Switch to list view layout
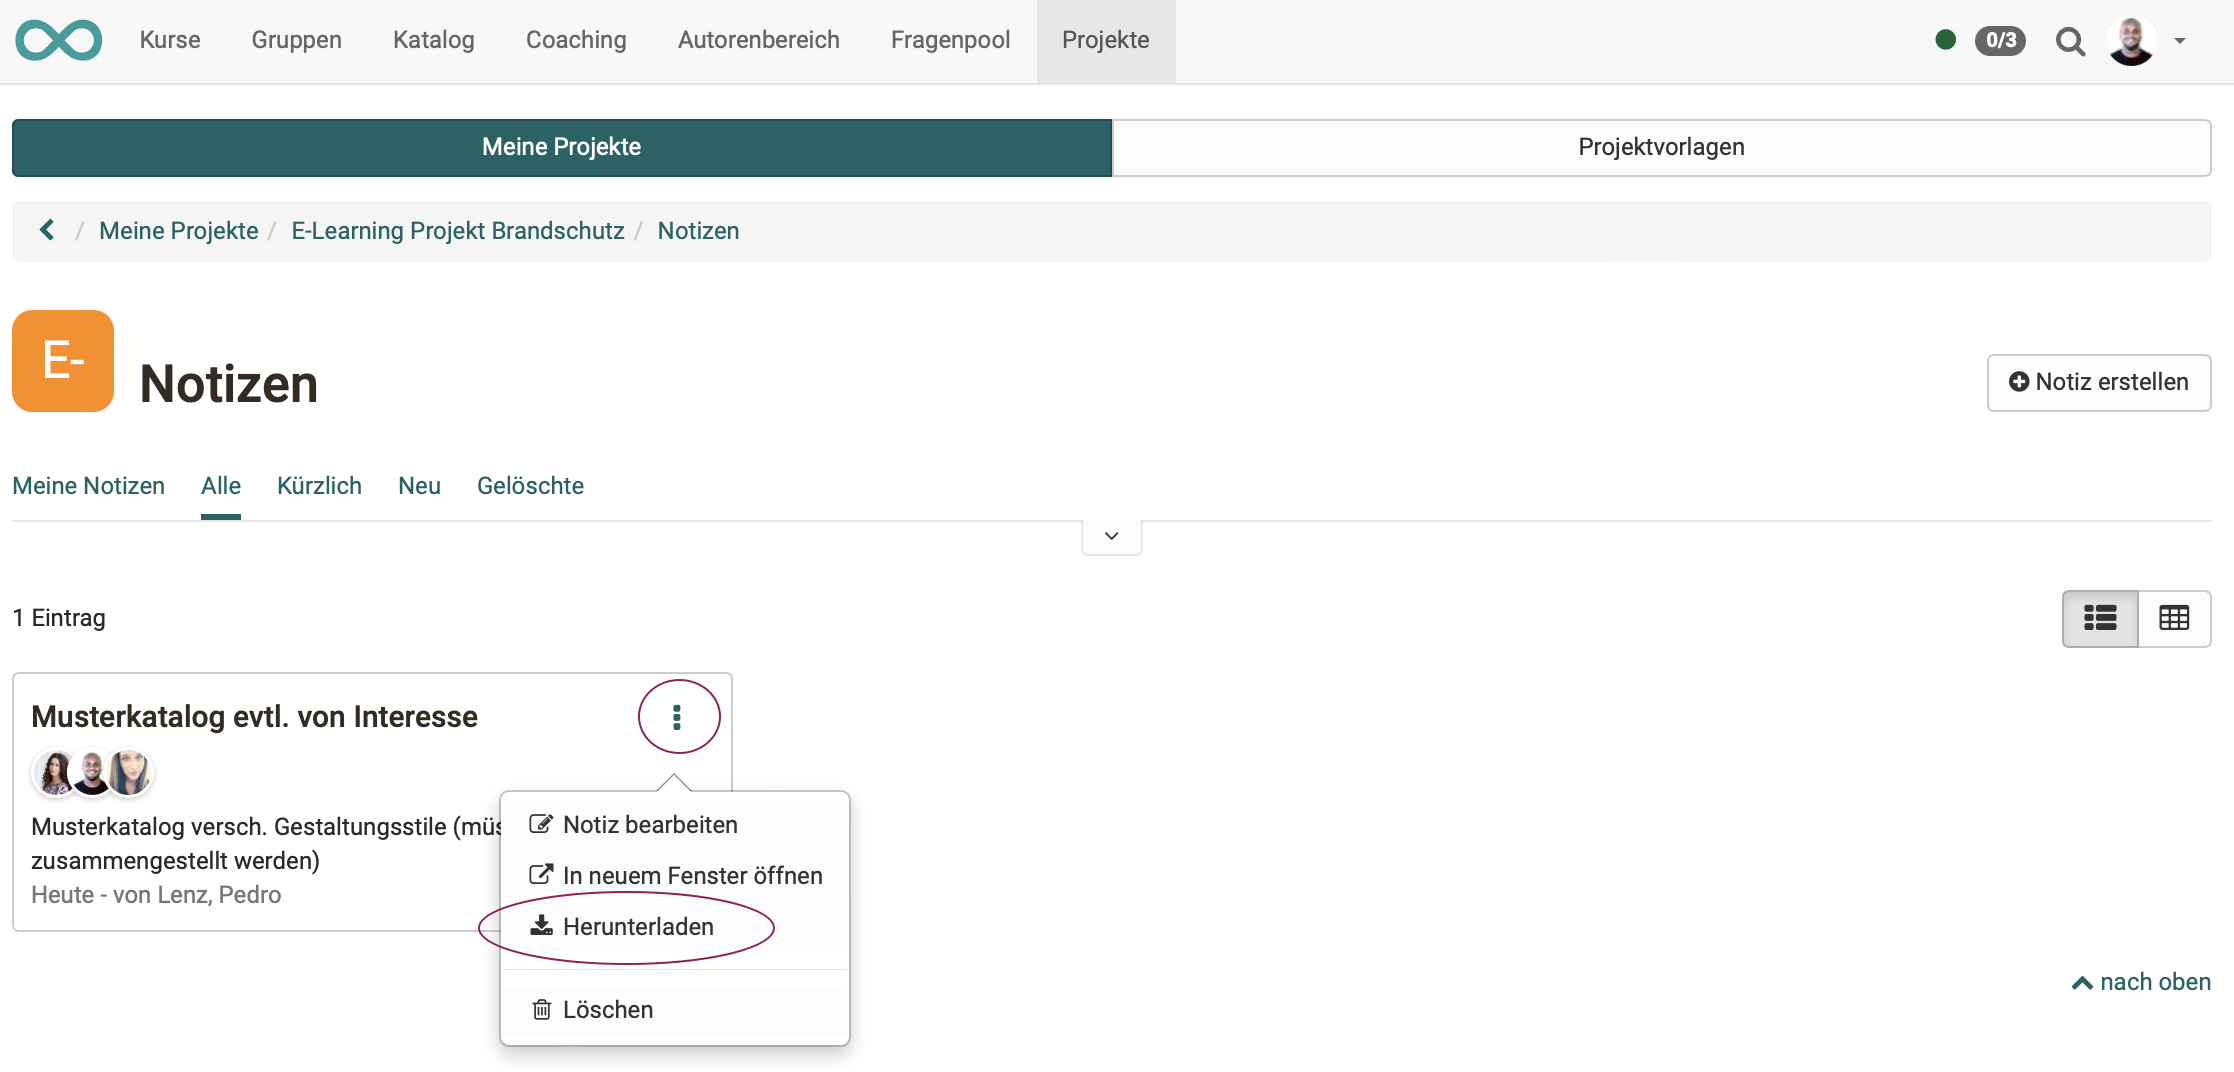The image size is (2234, 1072). click(2100, 618)
